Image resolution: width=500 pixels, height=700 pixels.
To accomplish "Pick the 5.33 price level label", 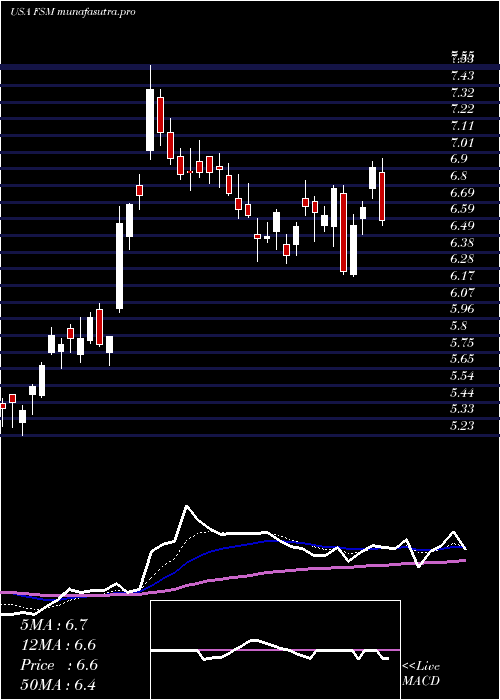I will click(462, 409).
